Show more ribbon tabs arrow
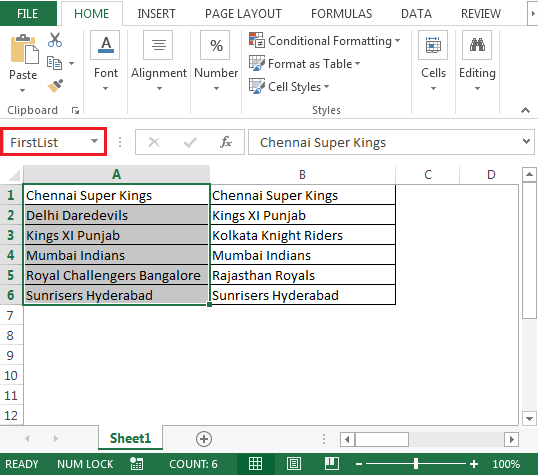This screenshot has height=475, width=538. pos(533,14)
